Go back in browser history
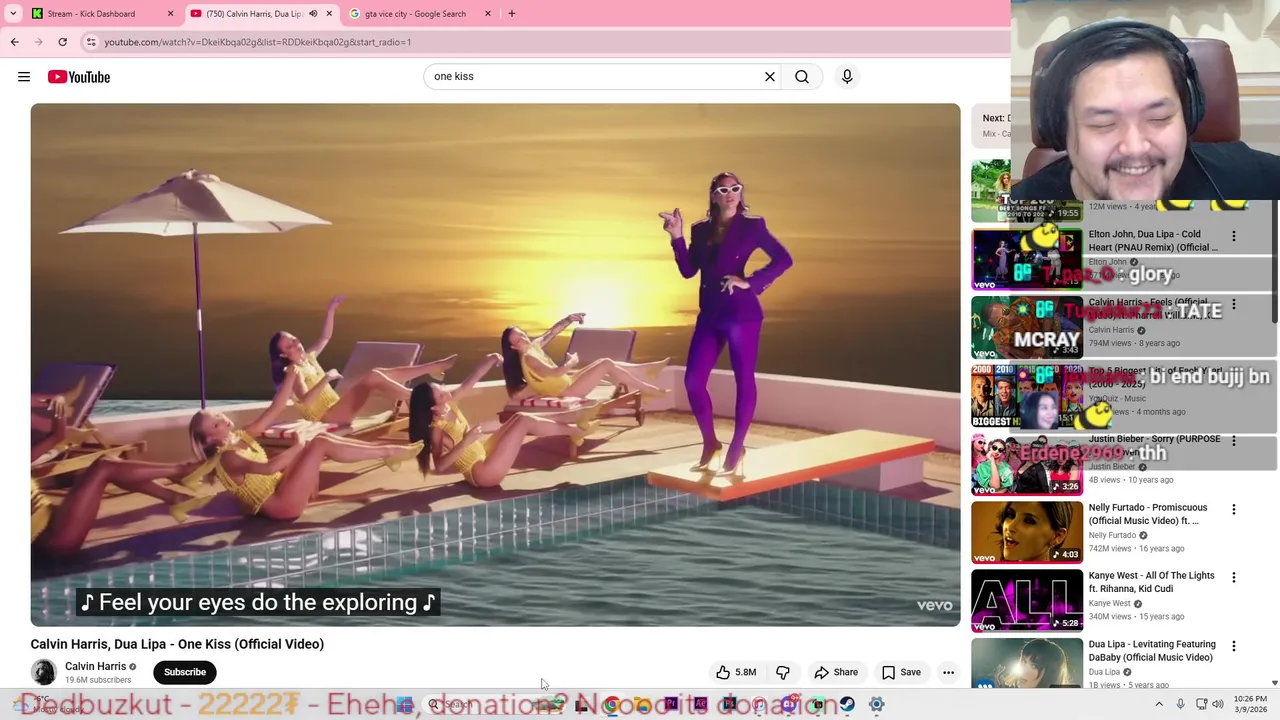 (14, 42)
